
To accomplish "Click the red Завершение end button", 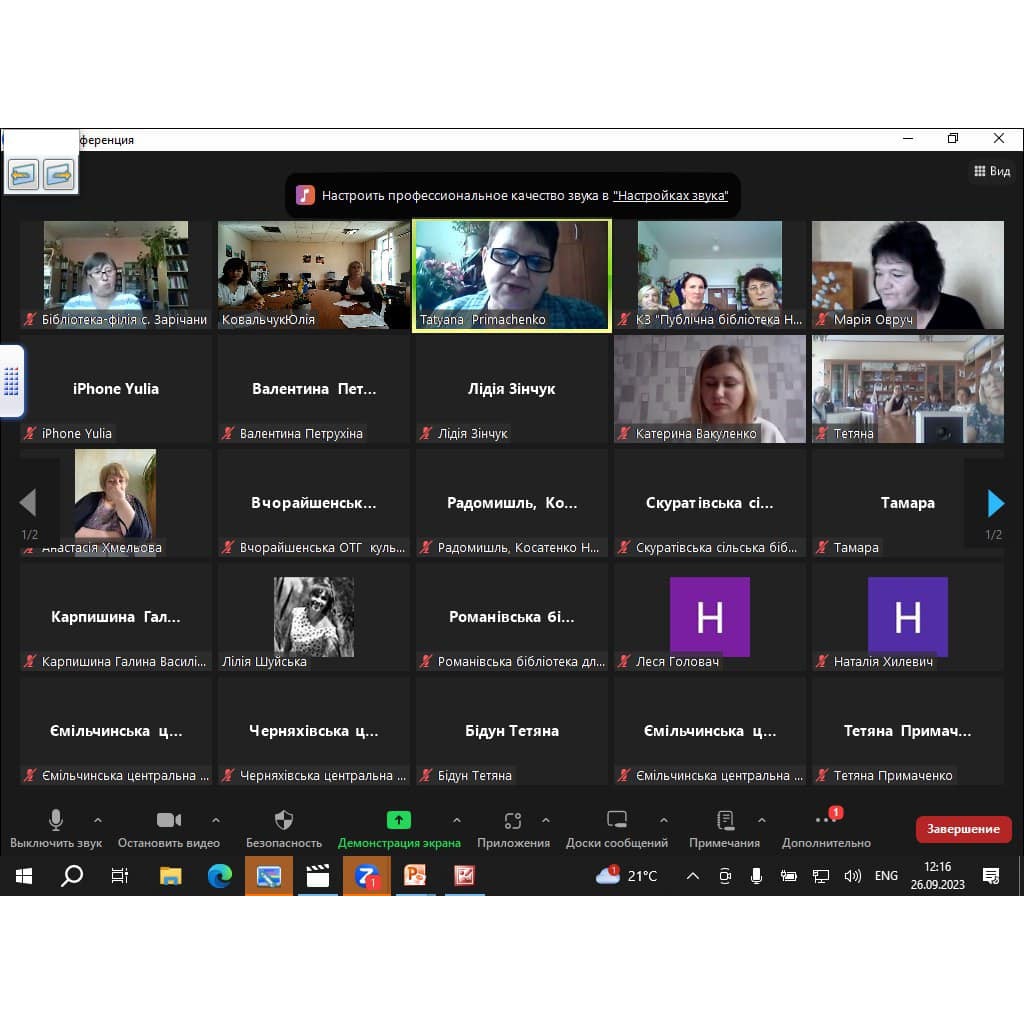I will [963, 829].
